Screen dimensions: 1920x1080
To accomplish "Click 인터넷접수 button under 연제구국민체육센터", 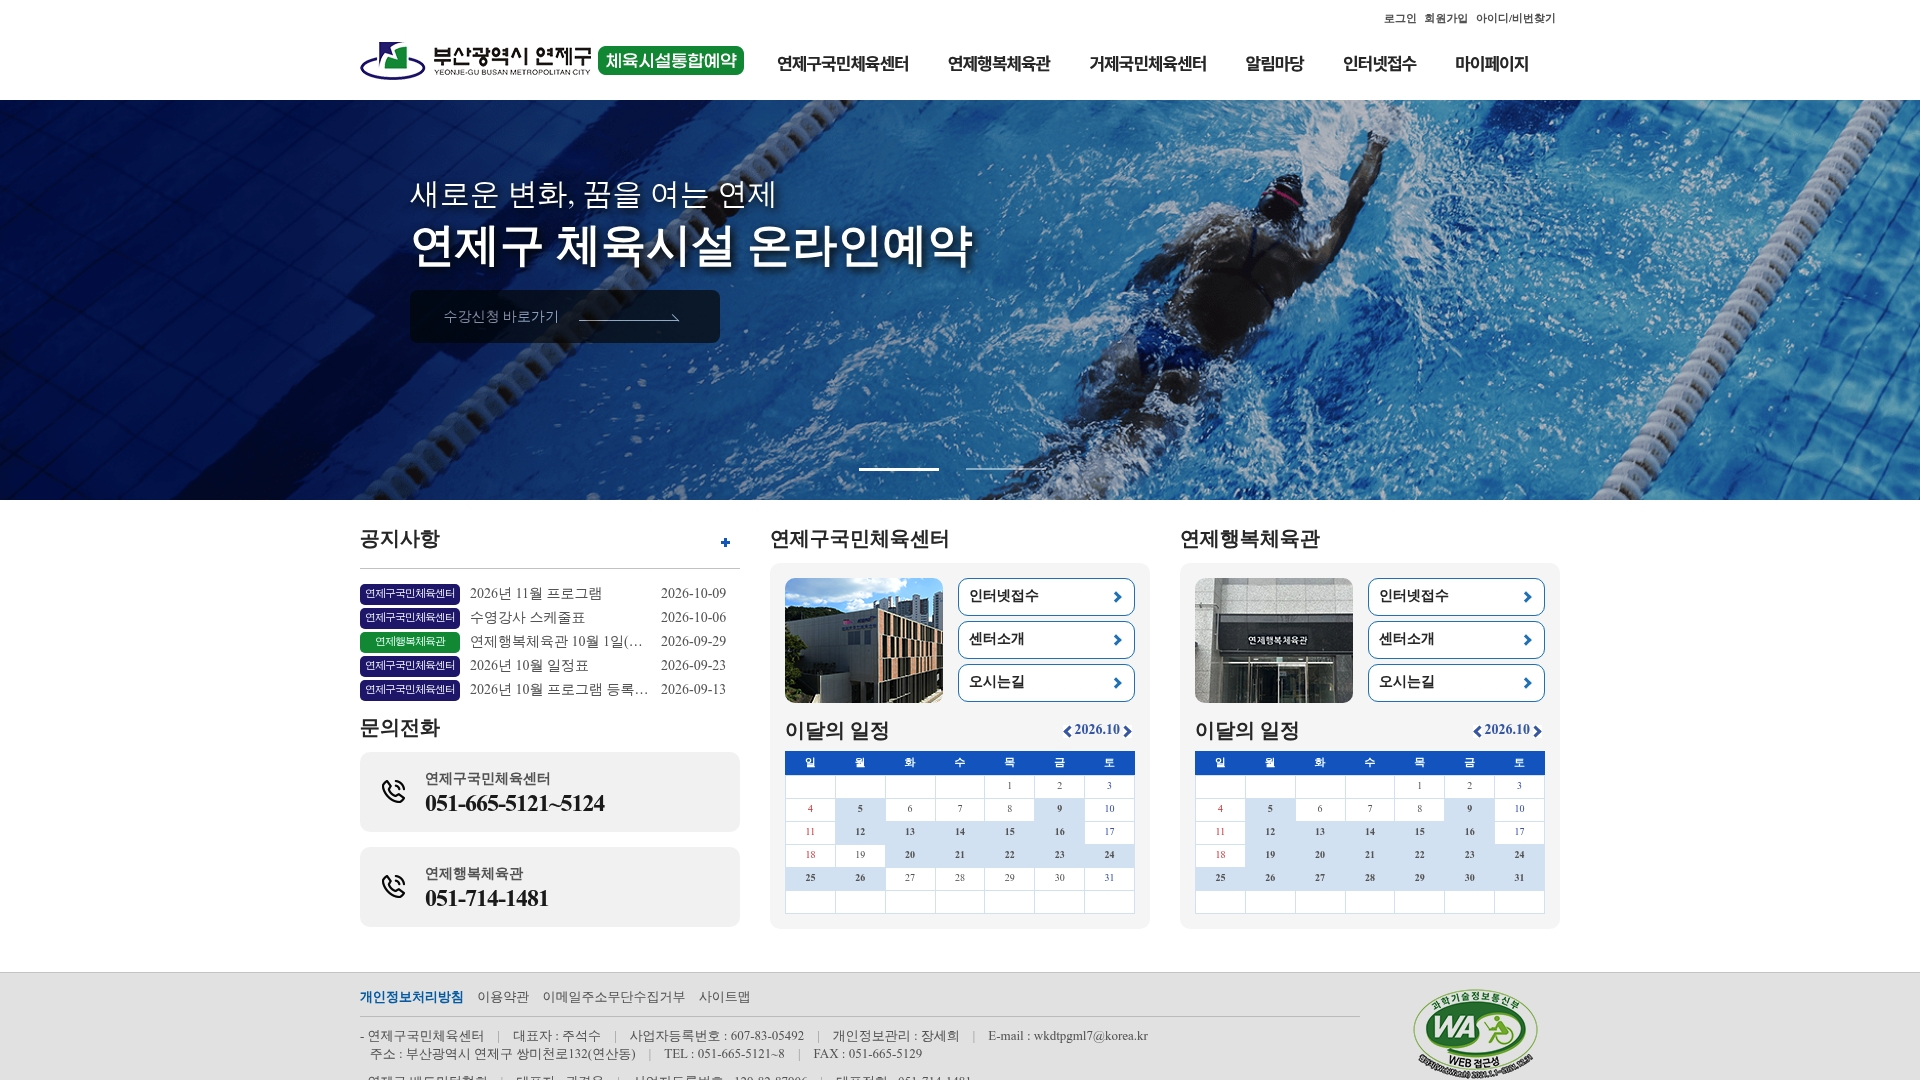I will 1046,597.
